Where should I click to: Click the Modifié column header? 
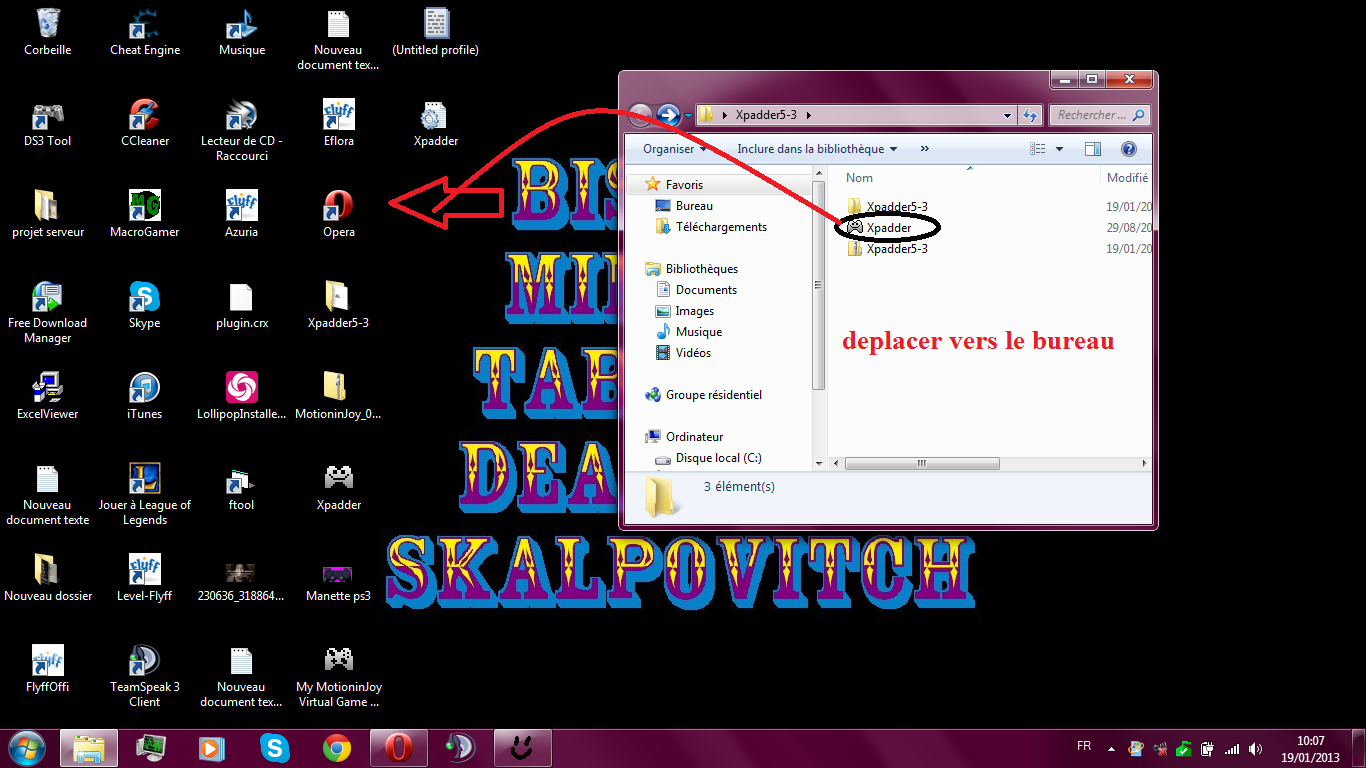[x=1127, y=178]
